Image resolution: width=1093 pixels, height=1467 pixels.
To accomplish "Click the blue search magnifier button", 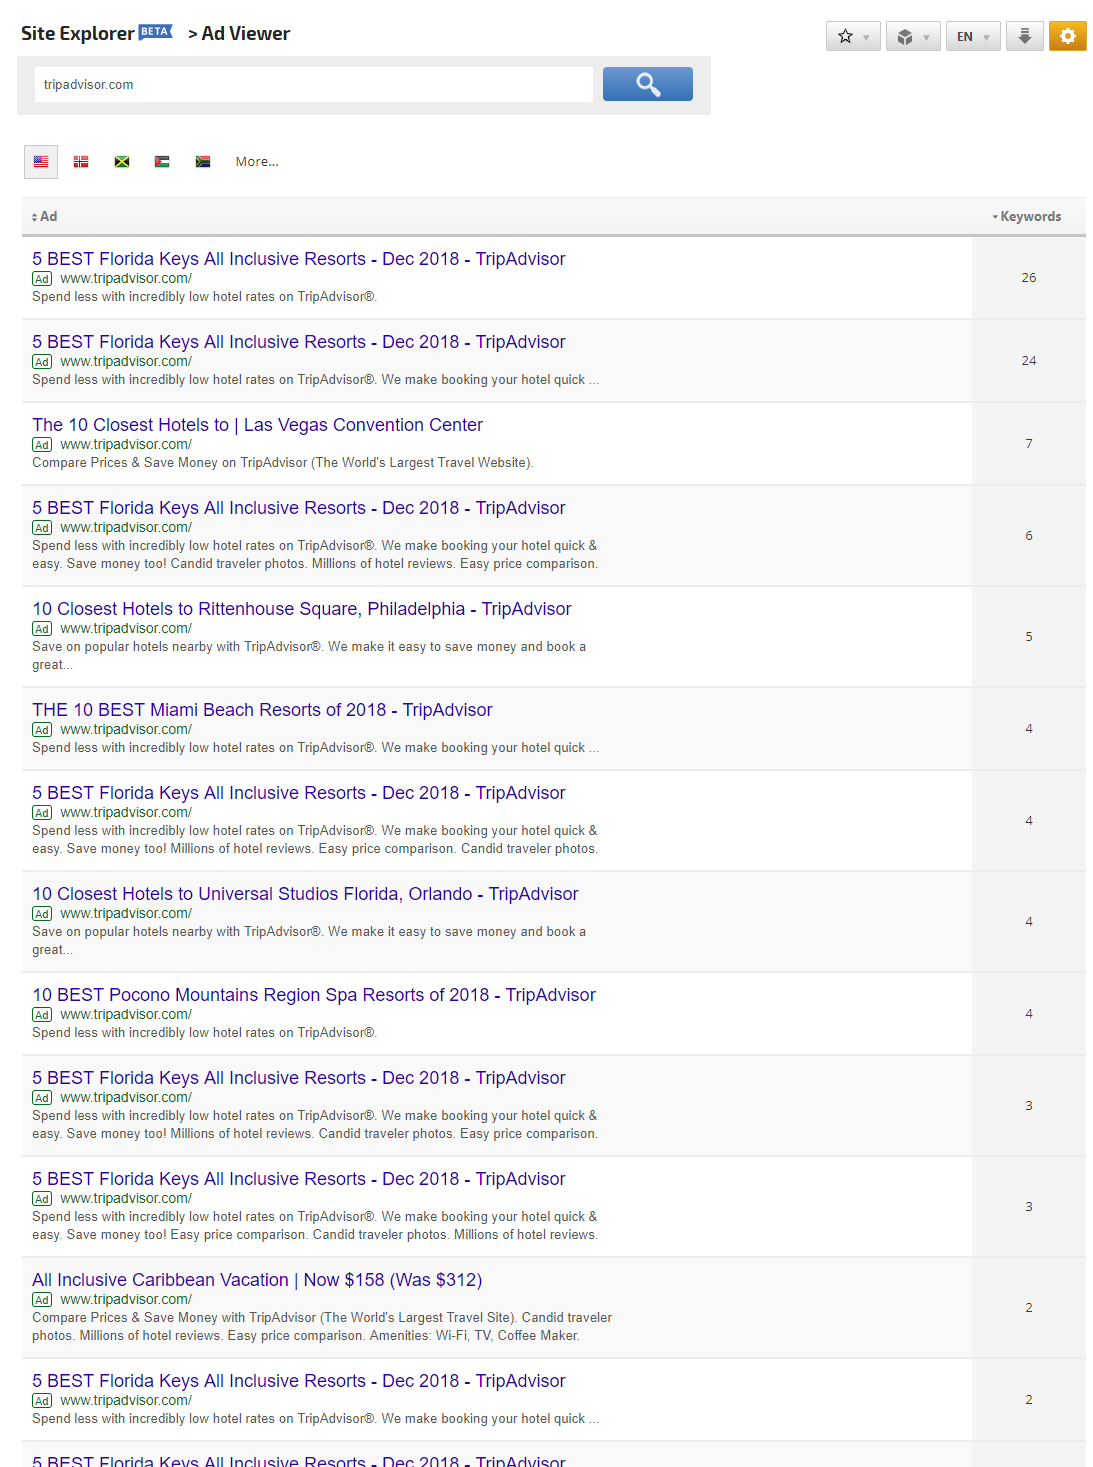I will [648, 84].
